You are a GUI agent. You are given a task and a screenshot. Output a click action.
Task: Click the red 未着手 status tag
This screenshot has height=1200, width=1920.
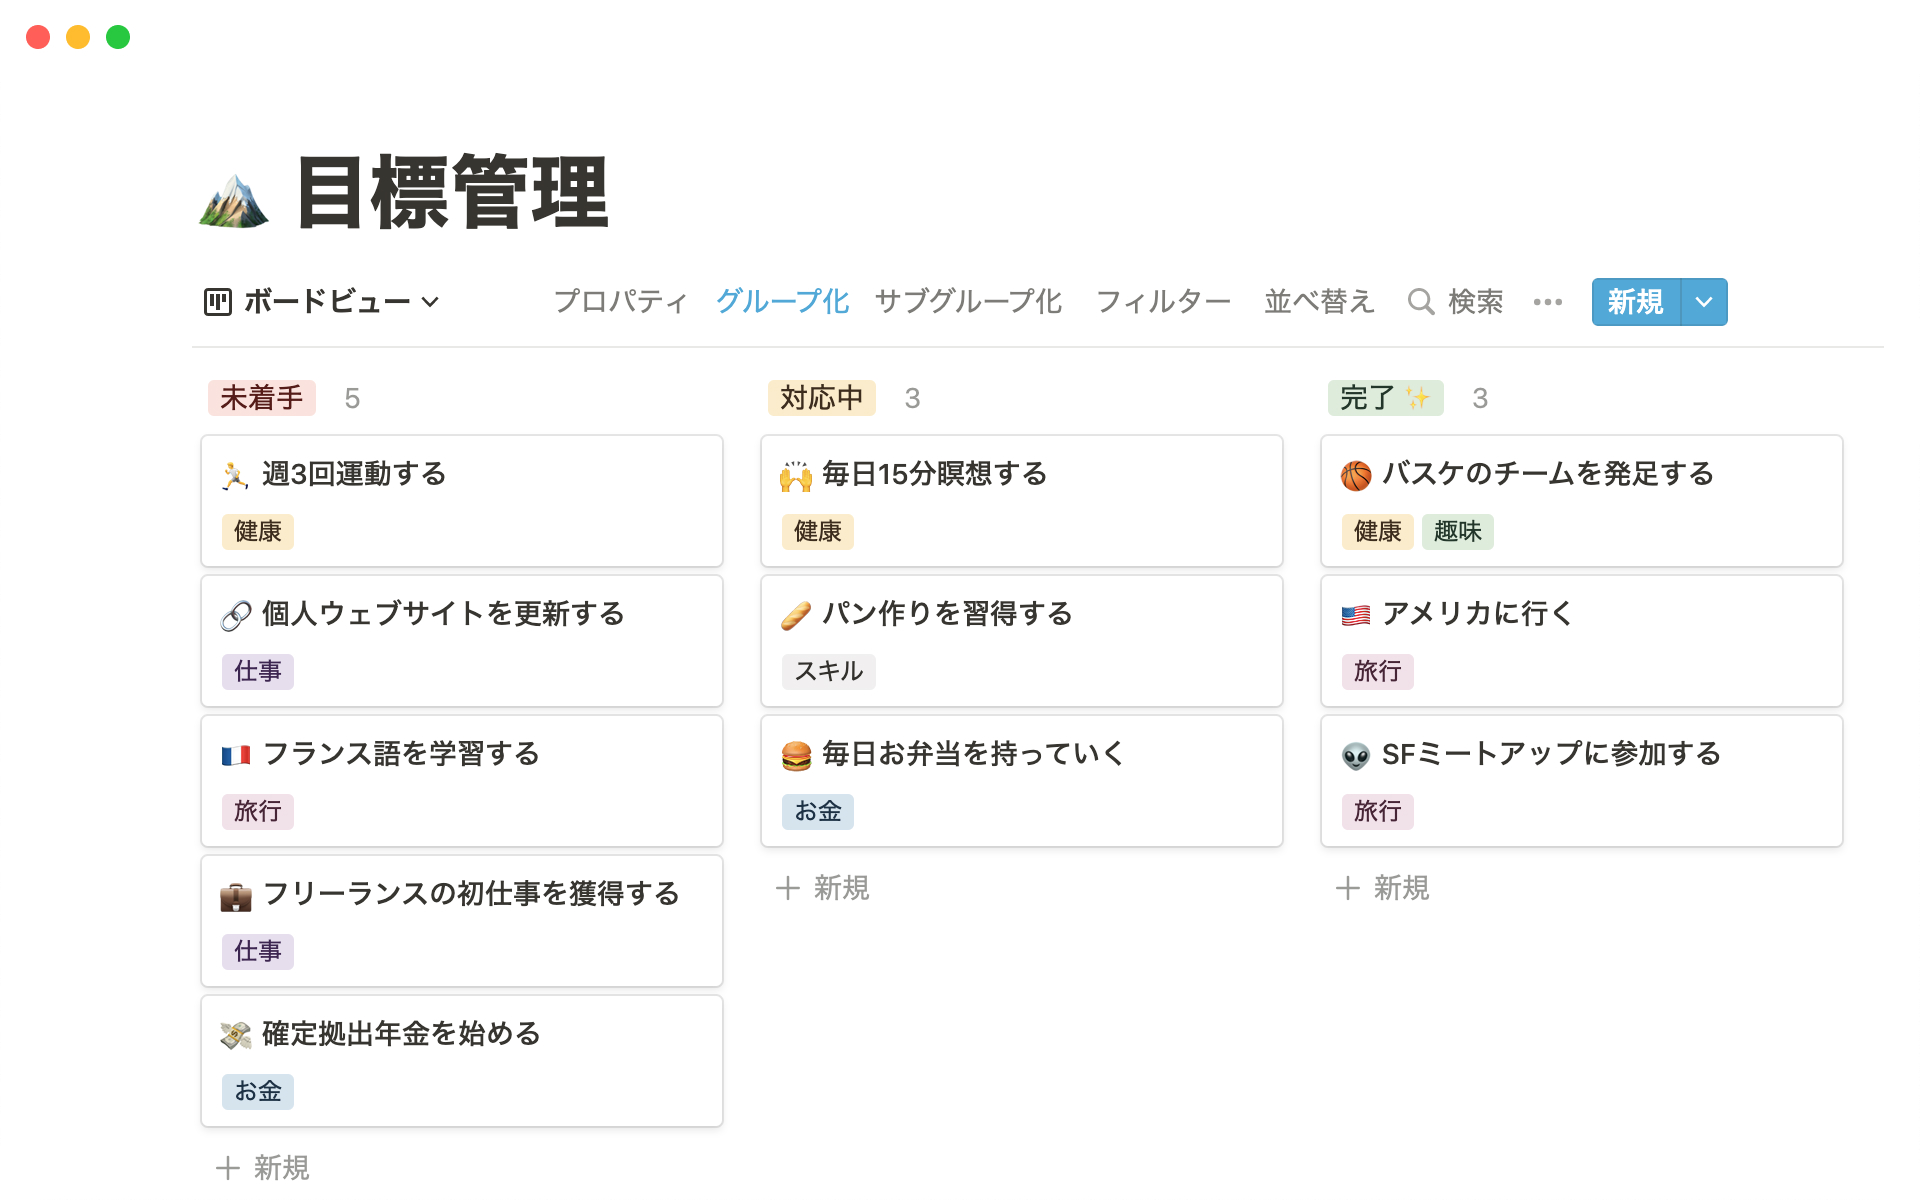pos(261,398)
